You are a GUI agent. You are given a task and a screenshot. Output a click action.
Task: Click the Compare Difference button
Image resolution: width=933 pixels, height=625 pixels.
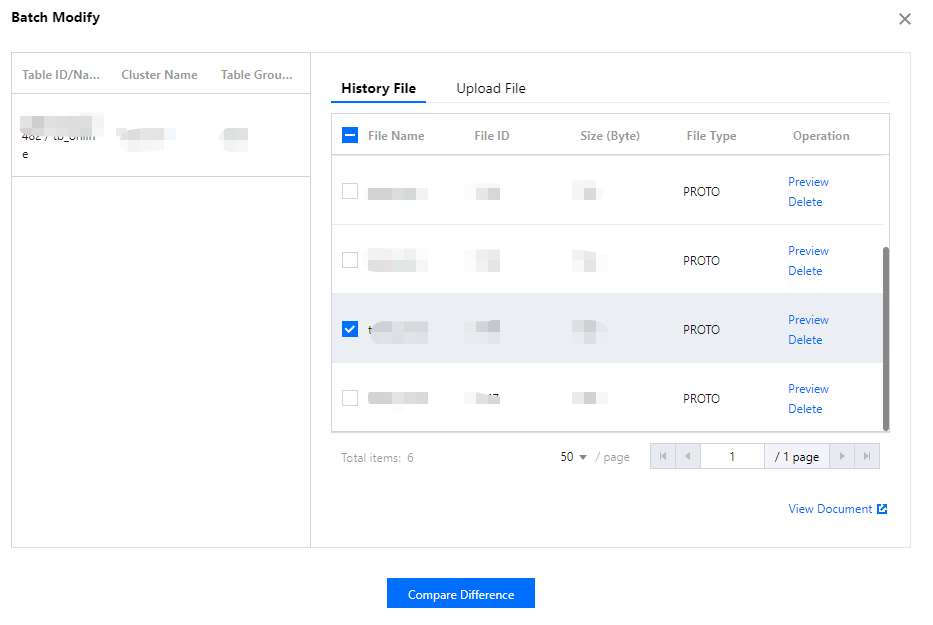[460, 594]
